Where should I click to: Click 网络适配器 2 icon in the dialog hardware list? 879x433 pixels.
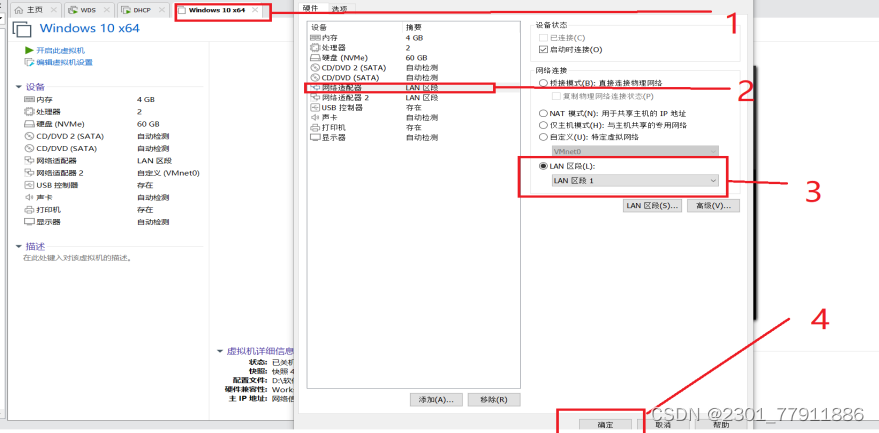(x=314, y=98)
